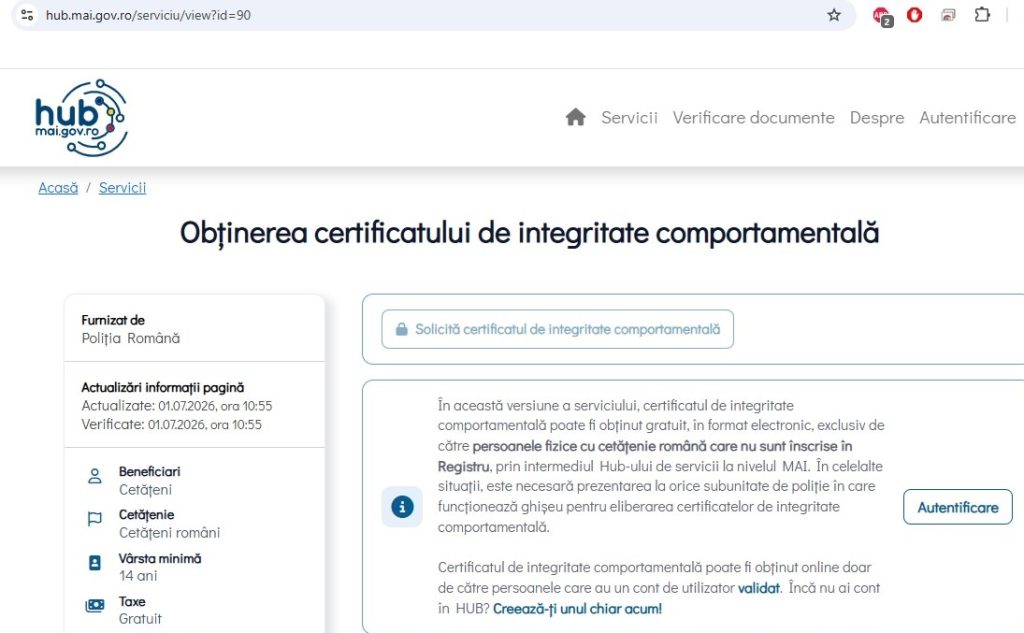Click 'Actualizate: 01.07.2026, ora 10:55' text

point(177,406)
